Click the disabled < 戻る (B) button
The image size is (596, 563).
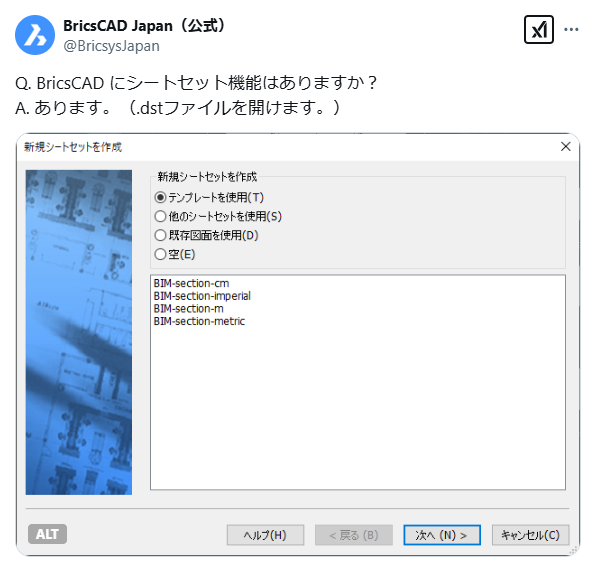(354, 535)
